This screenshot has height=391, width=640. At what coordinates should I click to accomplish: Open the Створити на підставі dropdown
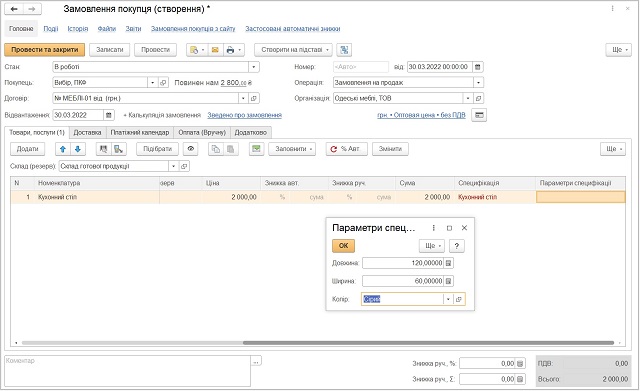(293, 50)
